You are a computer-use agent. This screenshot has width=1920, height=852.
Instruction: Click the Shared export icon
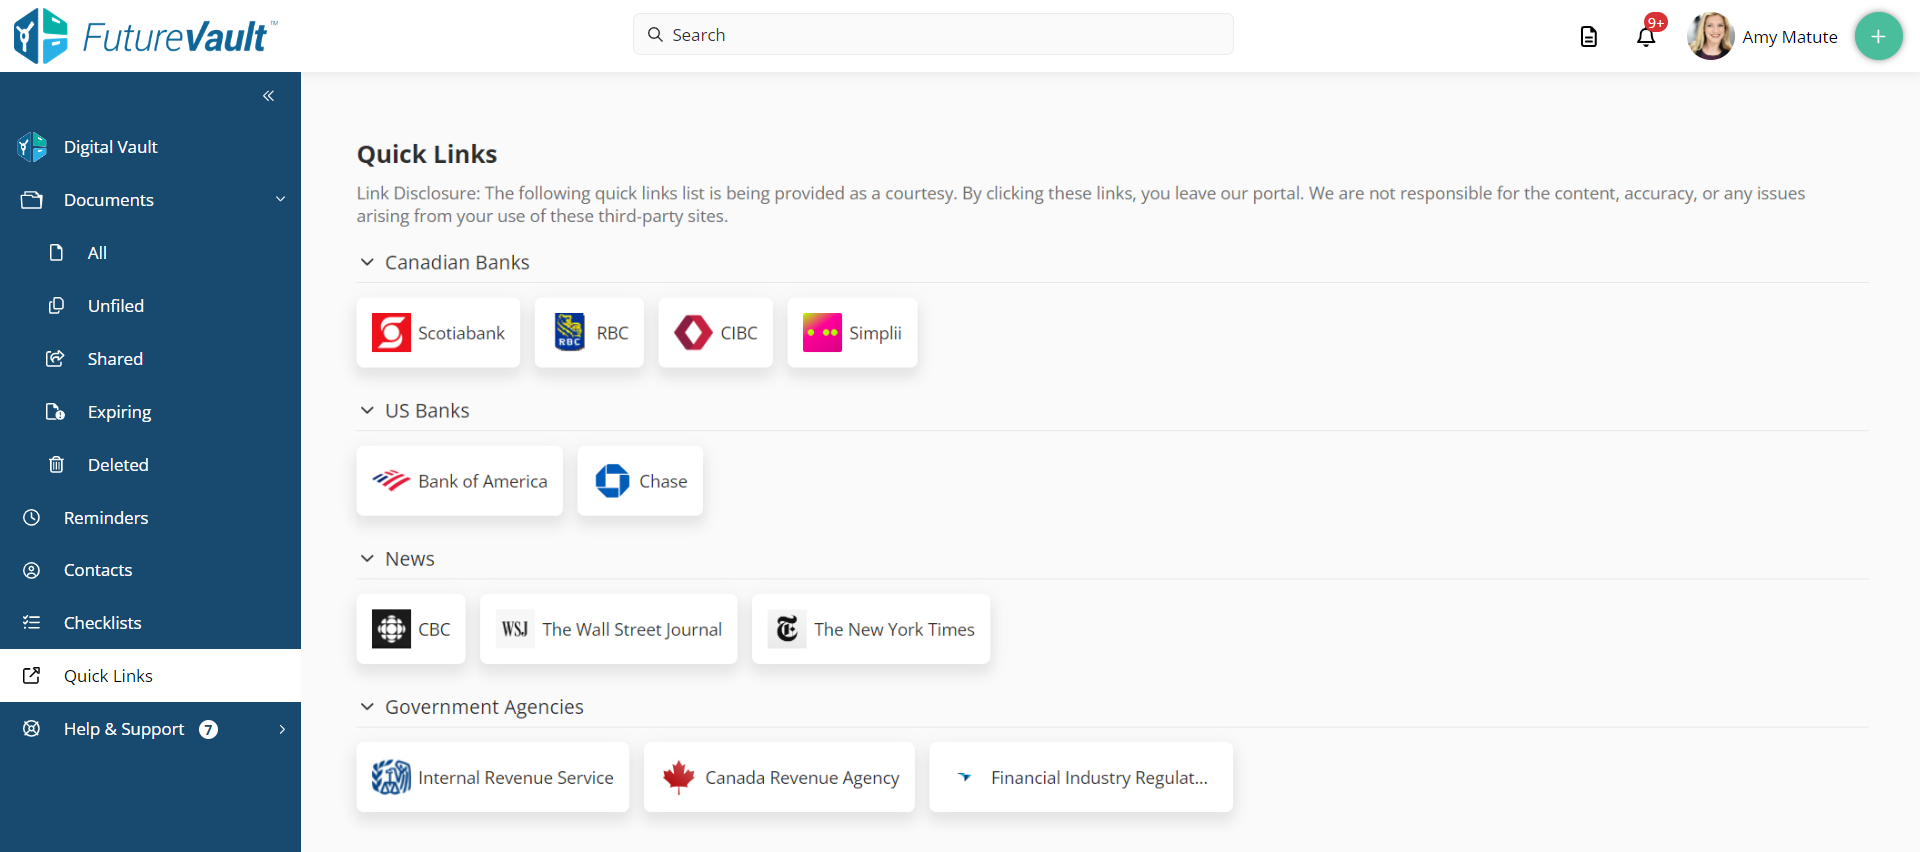(x=56, y=358)
